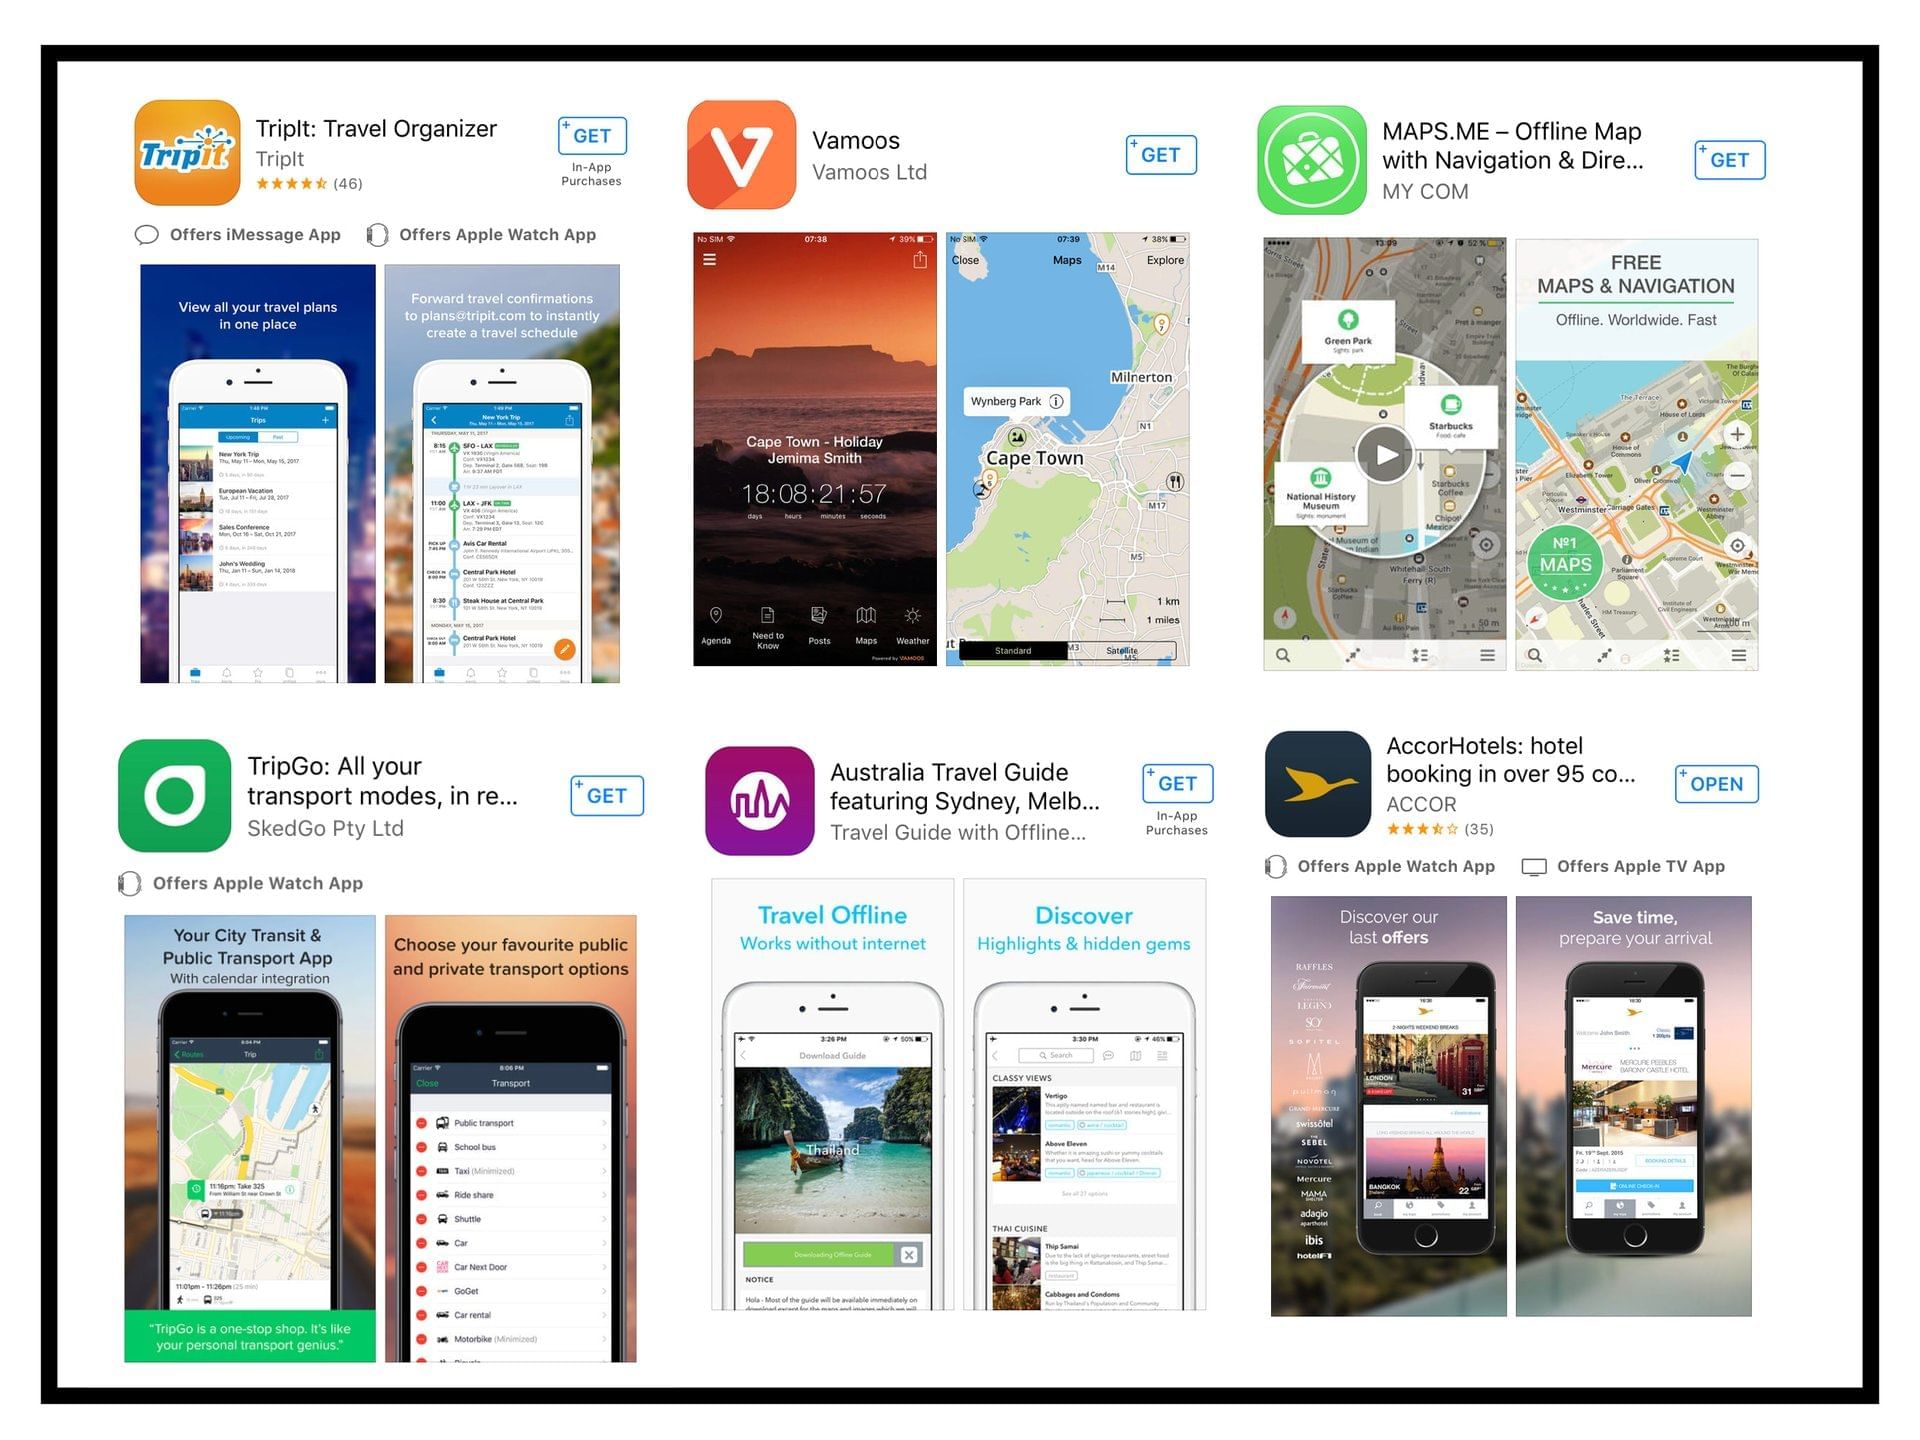Click GET with In-App Purchases for Australia Travel Guide
The height and width of the screenshot is (1440, 1920).
tap(1176, 782)
